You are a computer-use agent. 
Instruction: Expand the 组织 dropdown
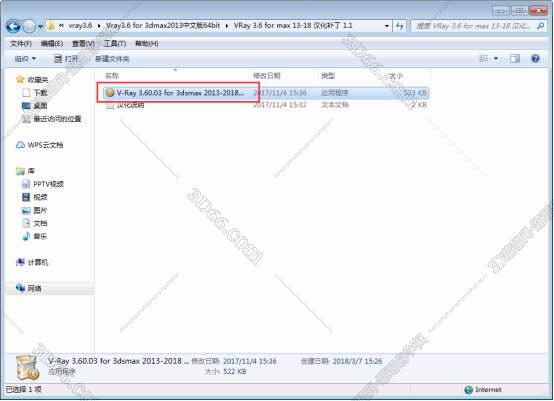pos(25,59)
